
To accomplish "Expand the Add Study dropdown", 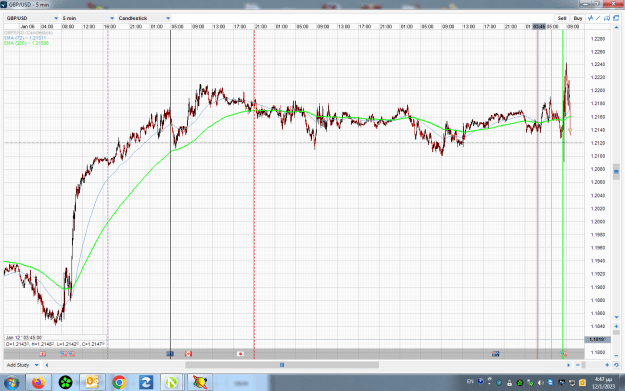I will (22, 365).
